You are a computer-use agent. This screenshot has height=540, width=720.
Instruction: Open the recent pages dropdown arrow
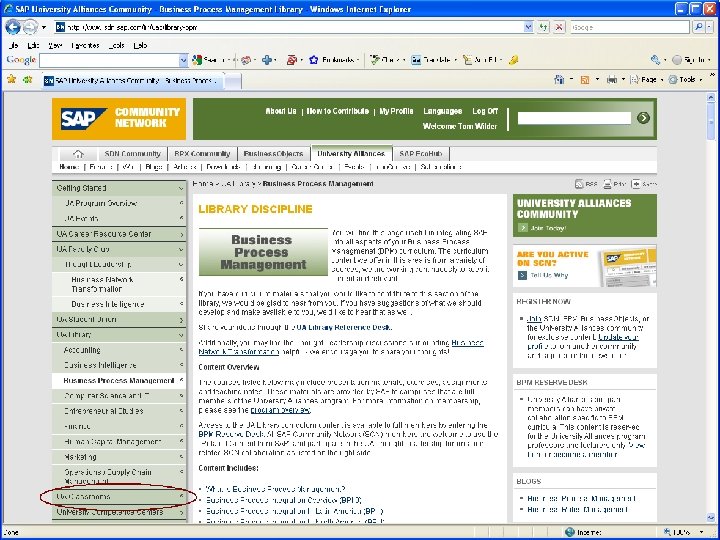(x=44, y=27)
